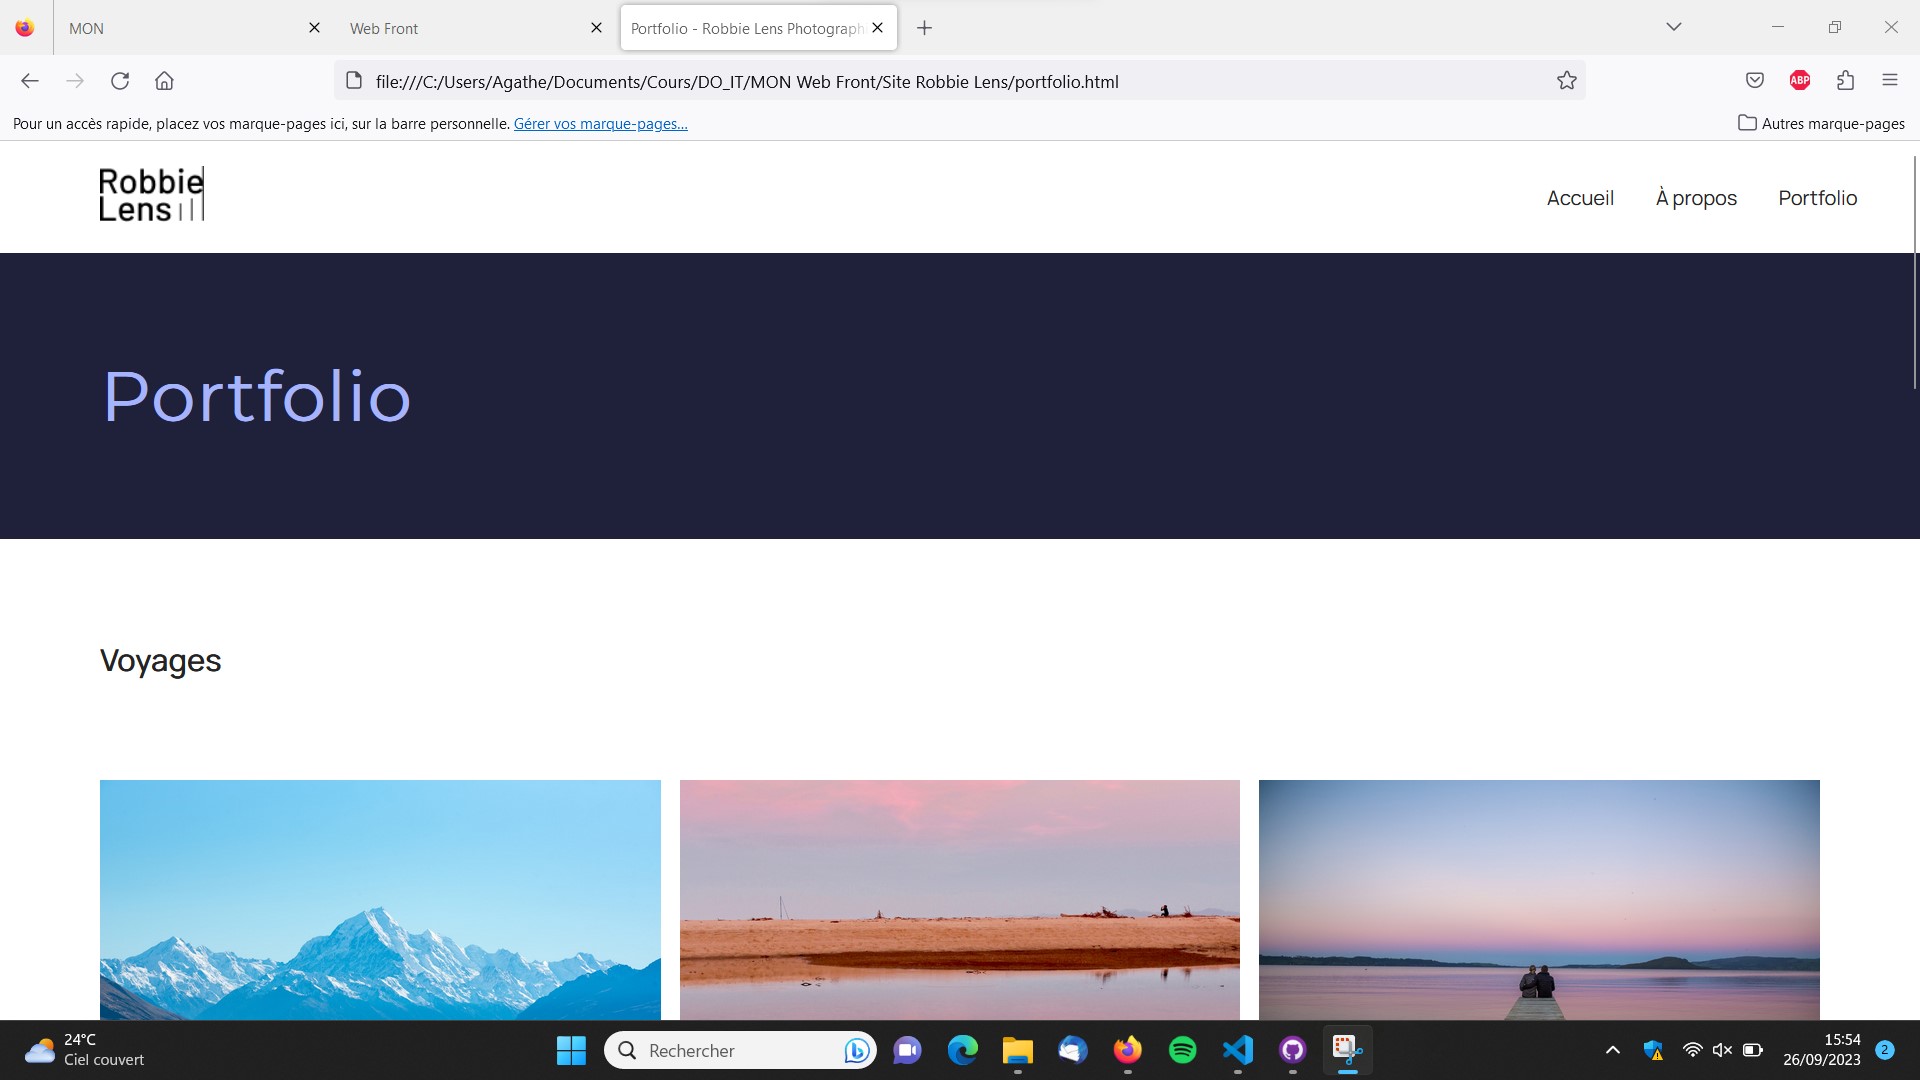Click the home icon in toolbar
The height and width of the screenshot is (1080, 1920).
pyautogui.click(x=164, y=81)
